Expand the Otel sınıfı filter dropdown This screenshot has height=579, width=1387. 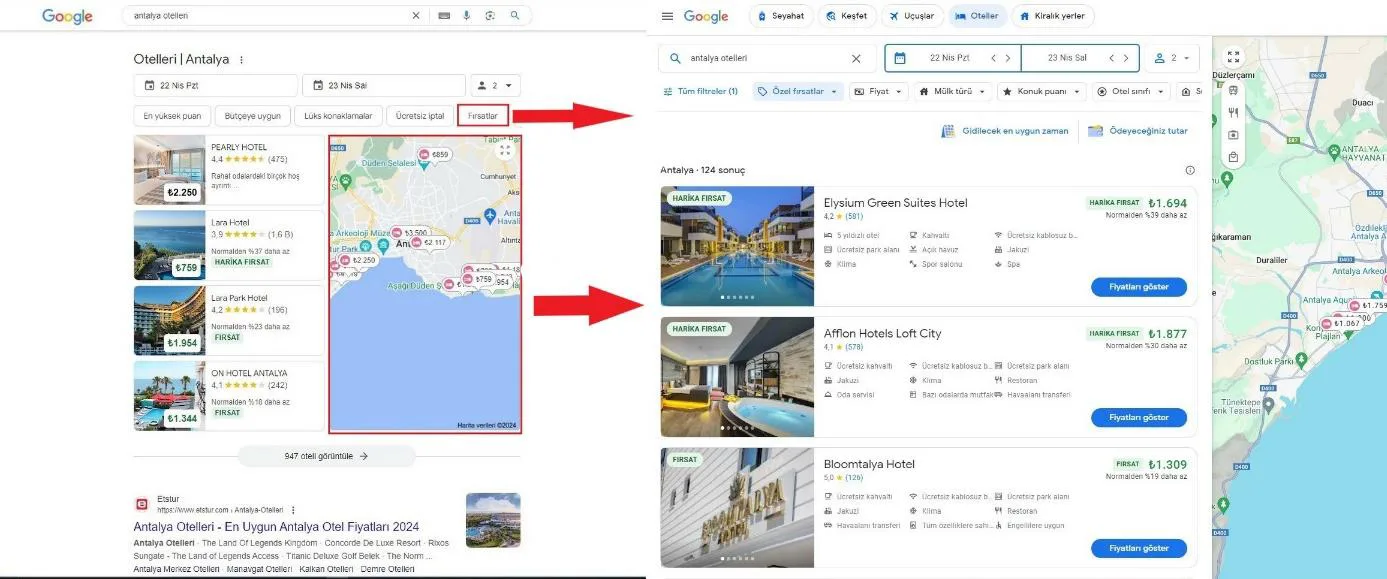[x=1131, y=91]
